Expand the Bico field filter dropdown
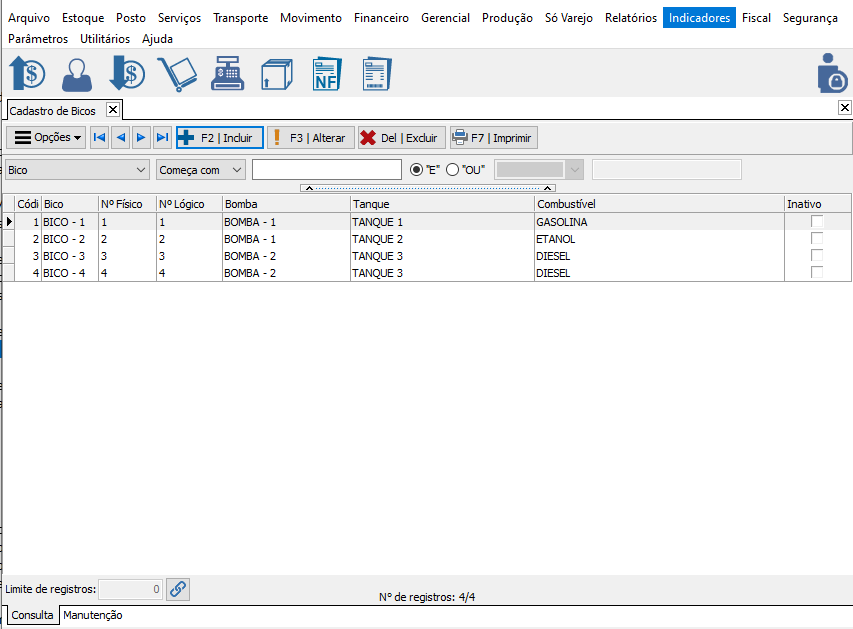The width and height of the screenshot is (853, 629). click(x=139, y=170)
